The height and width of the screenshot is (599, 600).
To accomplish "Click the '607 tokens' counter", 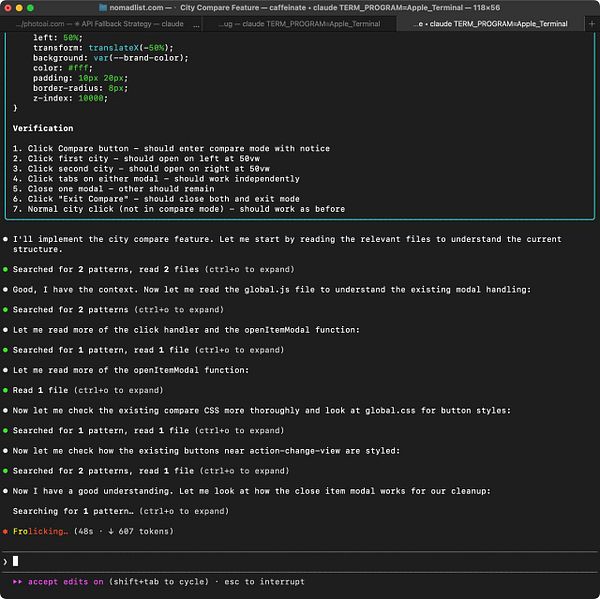I will point(146,531).
